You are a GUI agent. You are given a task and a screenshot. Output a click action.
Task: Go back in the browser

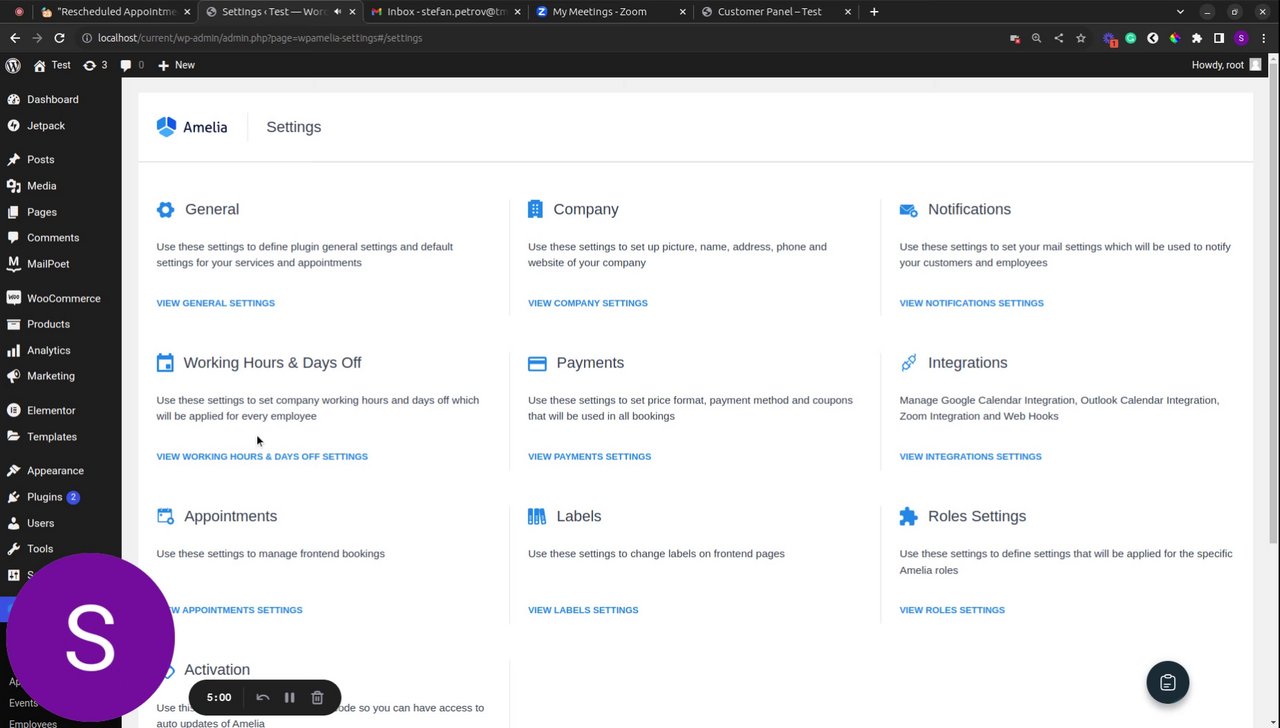coord(15,38)
